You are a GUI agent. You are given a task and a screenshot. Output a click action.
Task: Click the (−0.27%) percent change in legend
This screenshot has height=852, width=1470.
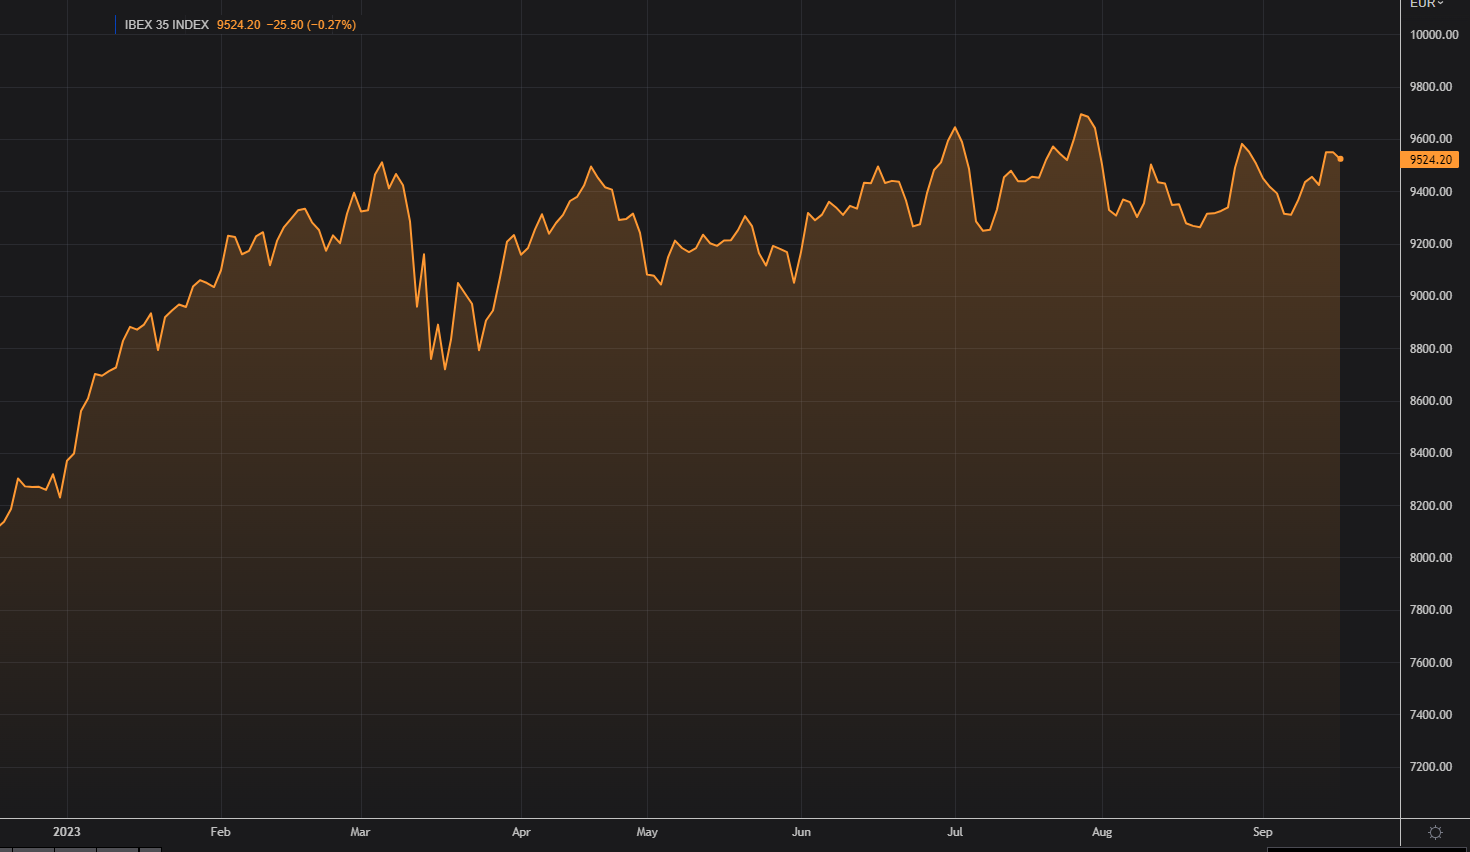pos(331,25)
